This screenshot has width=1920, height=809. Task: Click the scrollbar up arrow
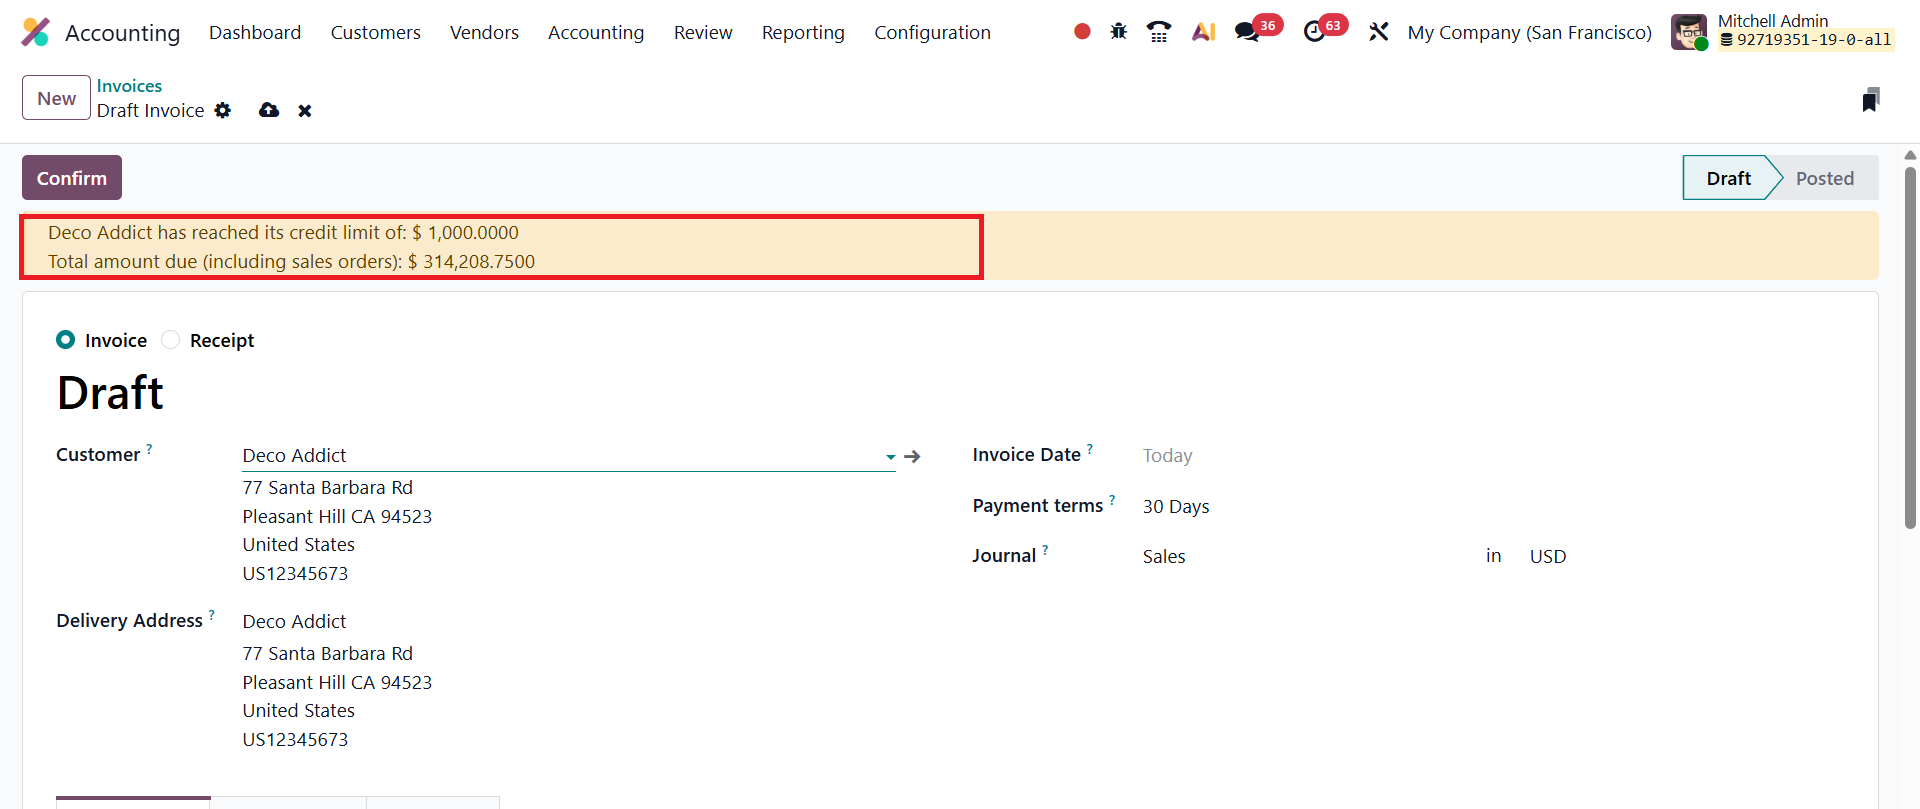pos(1910,155)
